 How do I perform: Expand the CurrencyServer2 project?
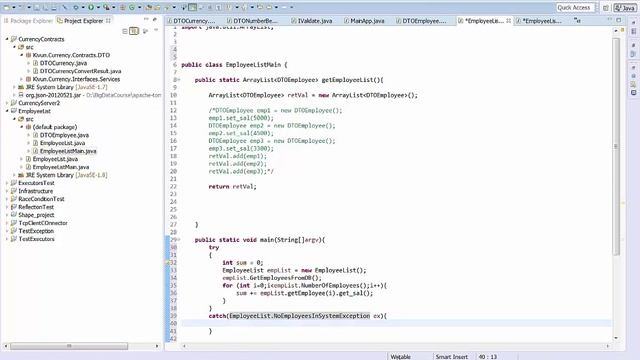point(7,103)
